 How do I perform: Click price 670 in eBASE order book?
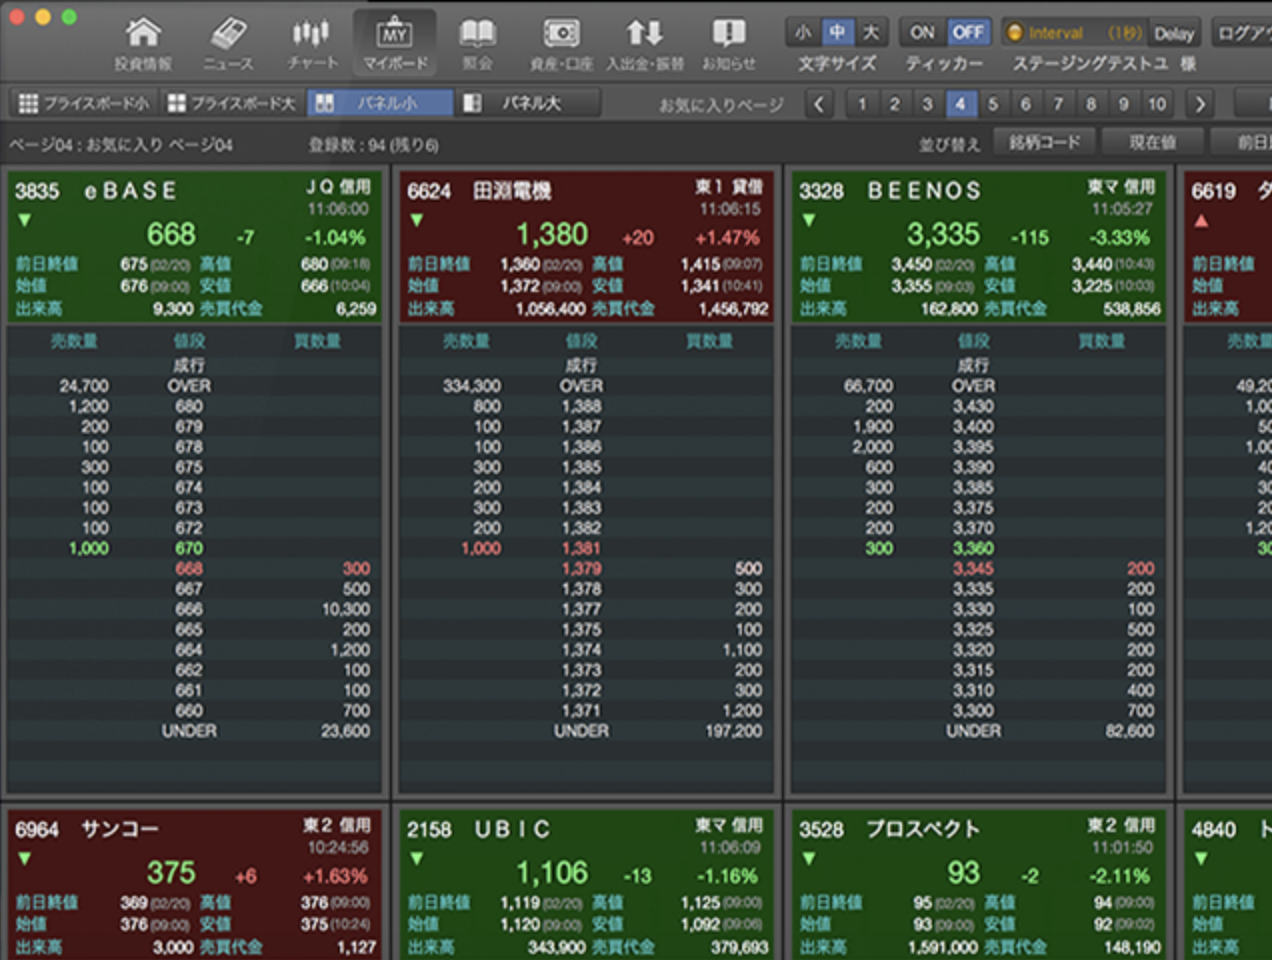click(189, 548)
